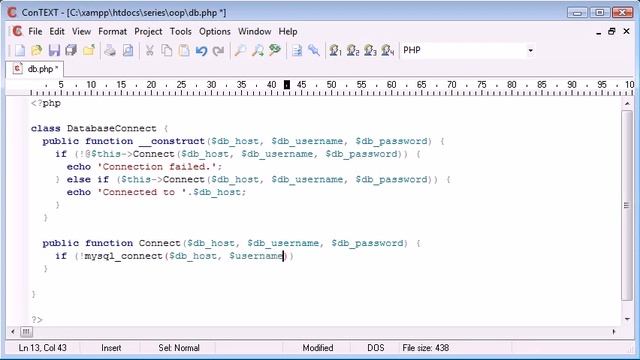Click the 'Insert' status bar entry
This screenshot has height=360, width=640.
[111, 348]
